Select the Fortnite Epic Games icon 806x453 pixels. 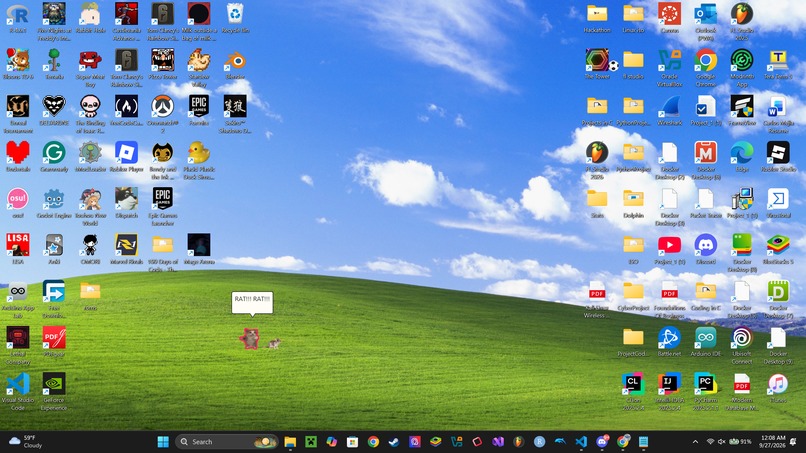[x=199, y=107]
